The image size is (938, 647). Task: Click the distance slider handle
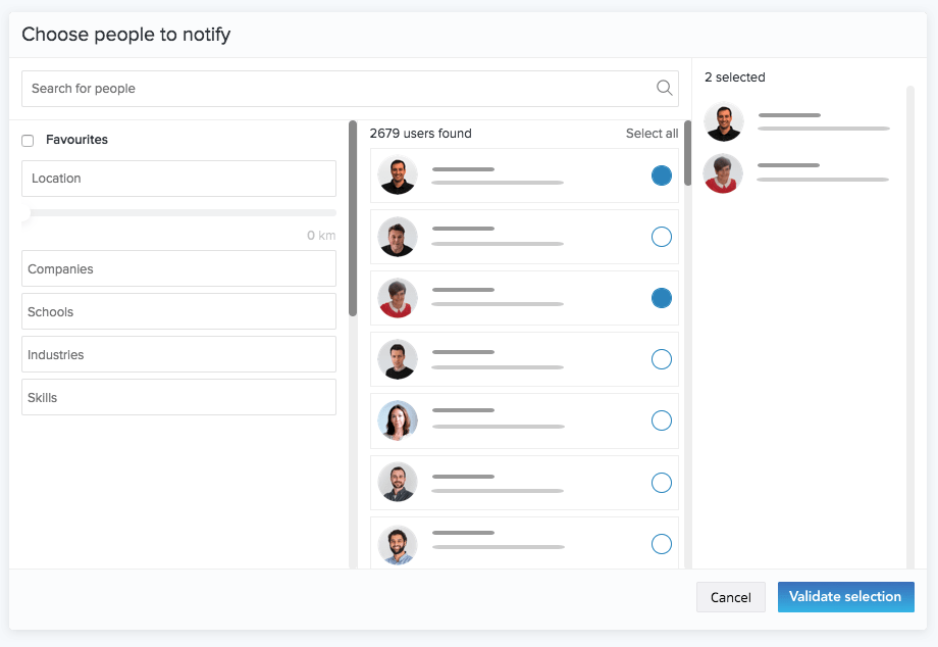click(26, 213)
